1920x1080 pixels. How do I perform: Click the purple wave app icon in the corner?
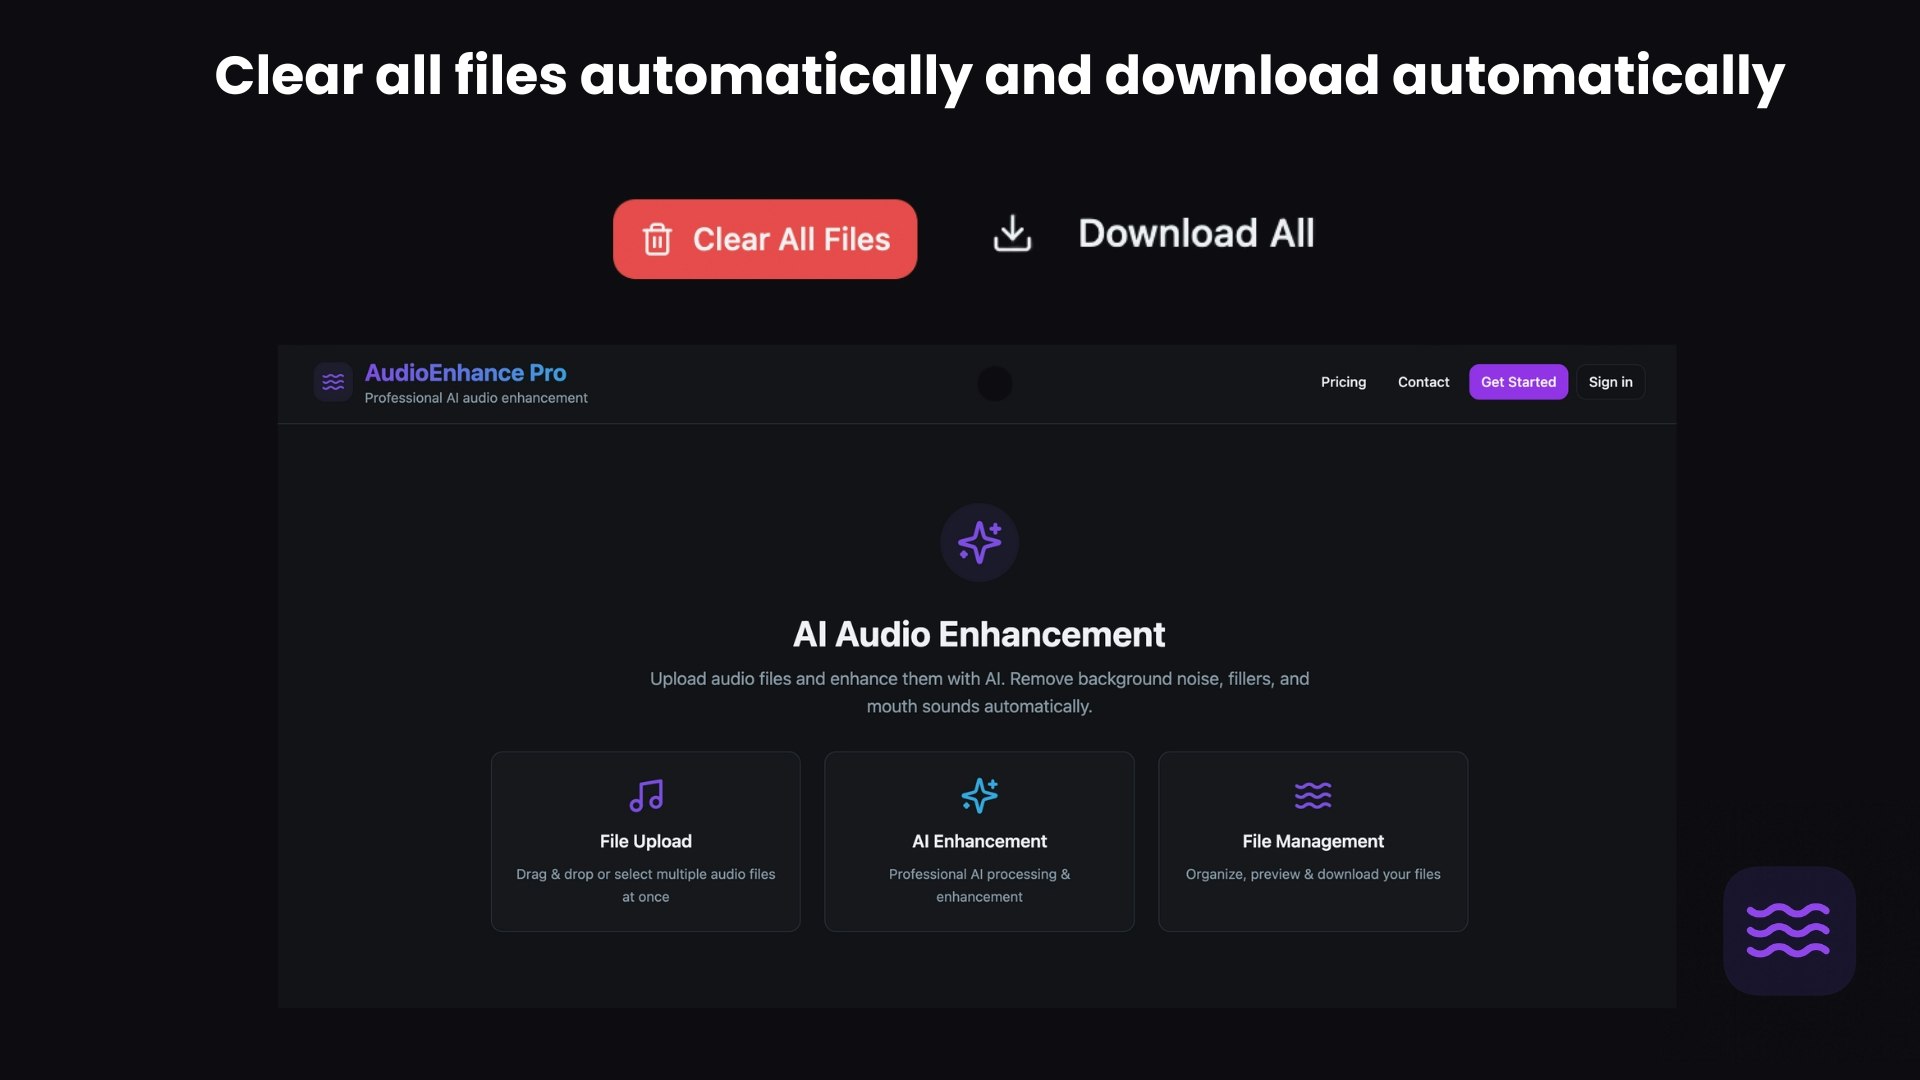pyautogui.click(x=1788, y=930)
